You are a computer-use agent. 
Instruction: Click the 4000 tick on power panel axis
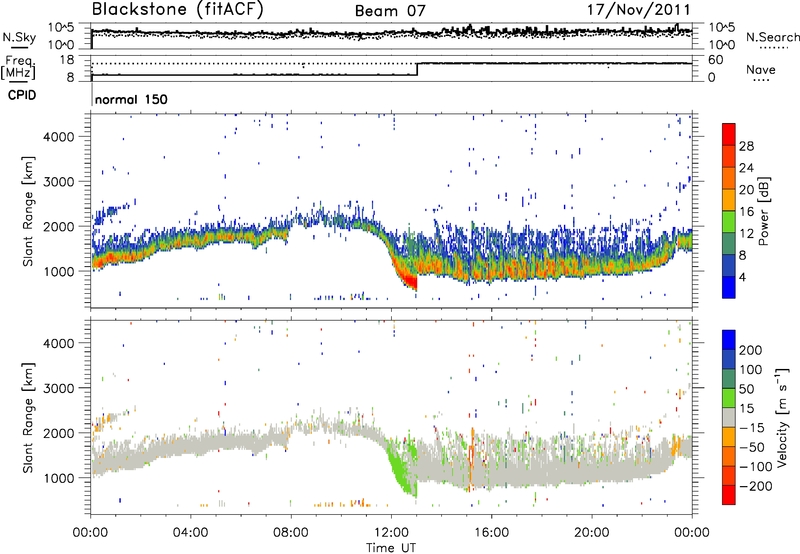[58, 137]
